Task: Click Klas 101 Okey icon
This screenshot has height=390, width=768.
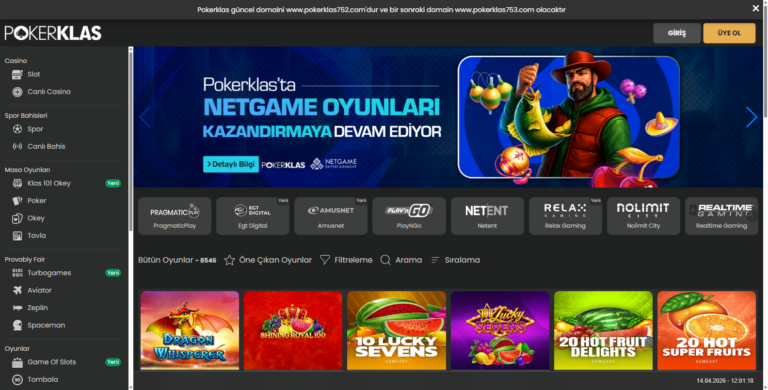Action: 17,183
